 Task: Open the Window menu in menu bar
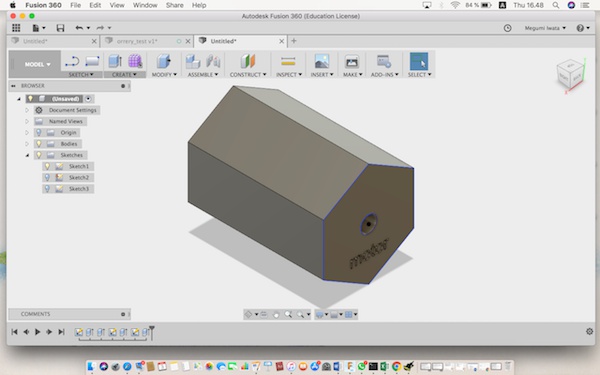pyautogui.click(x=145, y=5)
